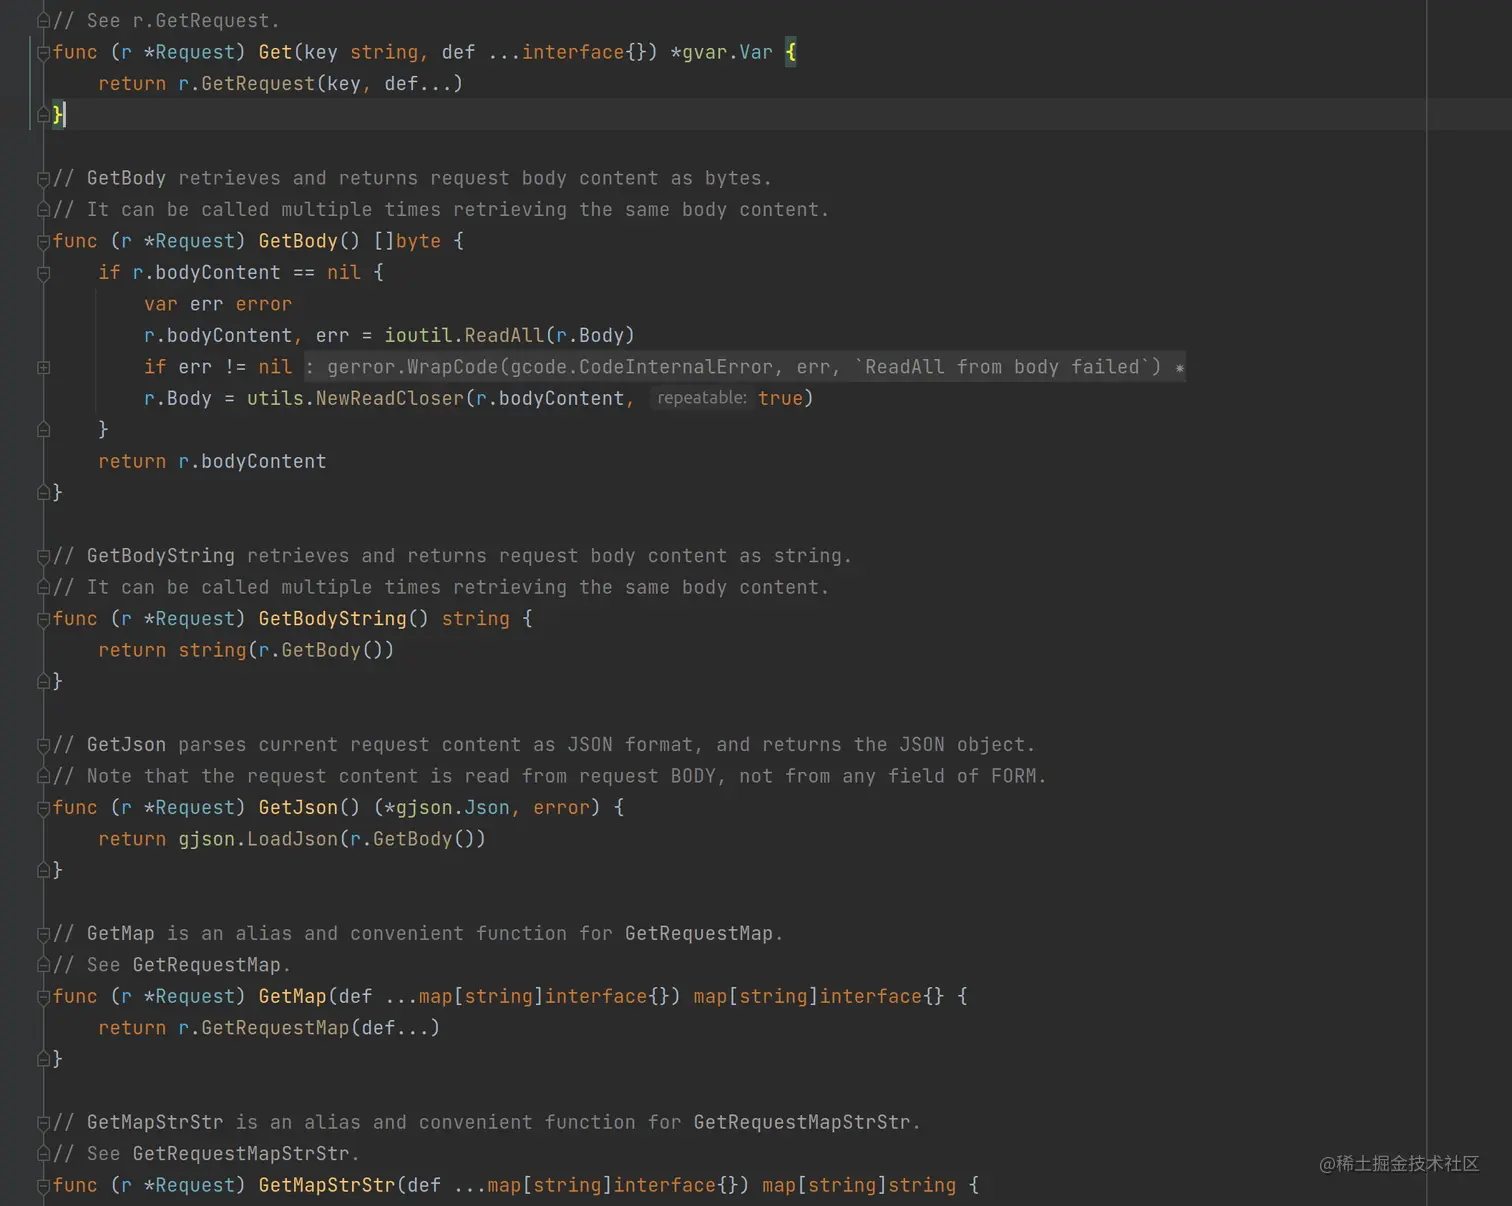Click the 'return r.bodyContent' statement
Screen dimensions: 1512x1206
point(212,461)
